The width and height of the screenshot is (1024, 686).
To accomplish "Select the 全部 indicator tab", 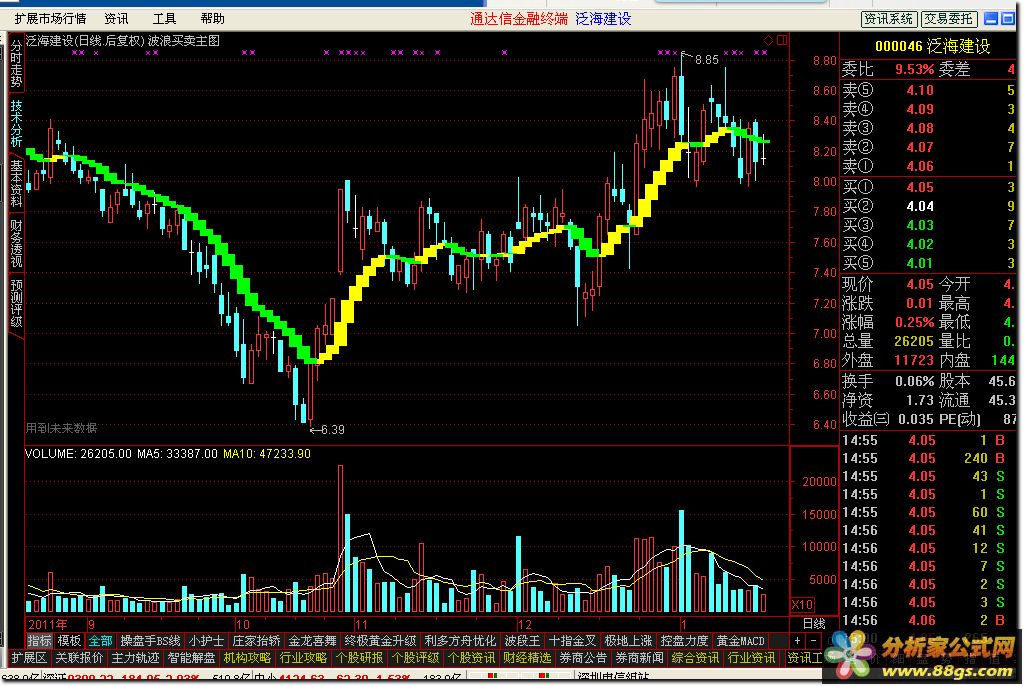I will point(101,641).
